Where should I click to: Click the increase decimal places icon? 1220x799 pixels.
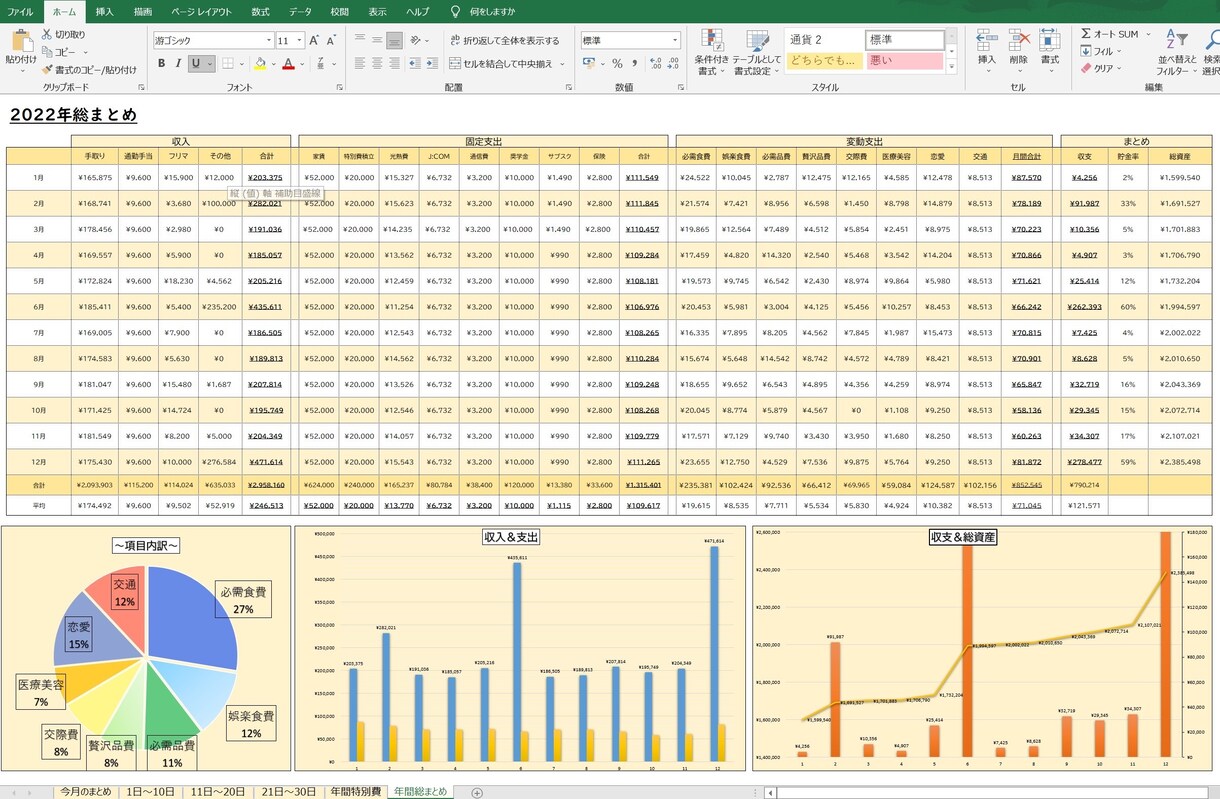point(656,63)
